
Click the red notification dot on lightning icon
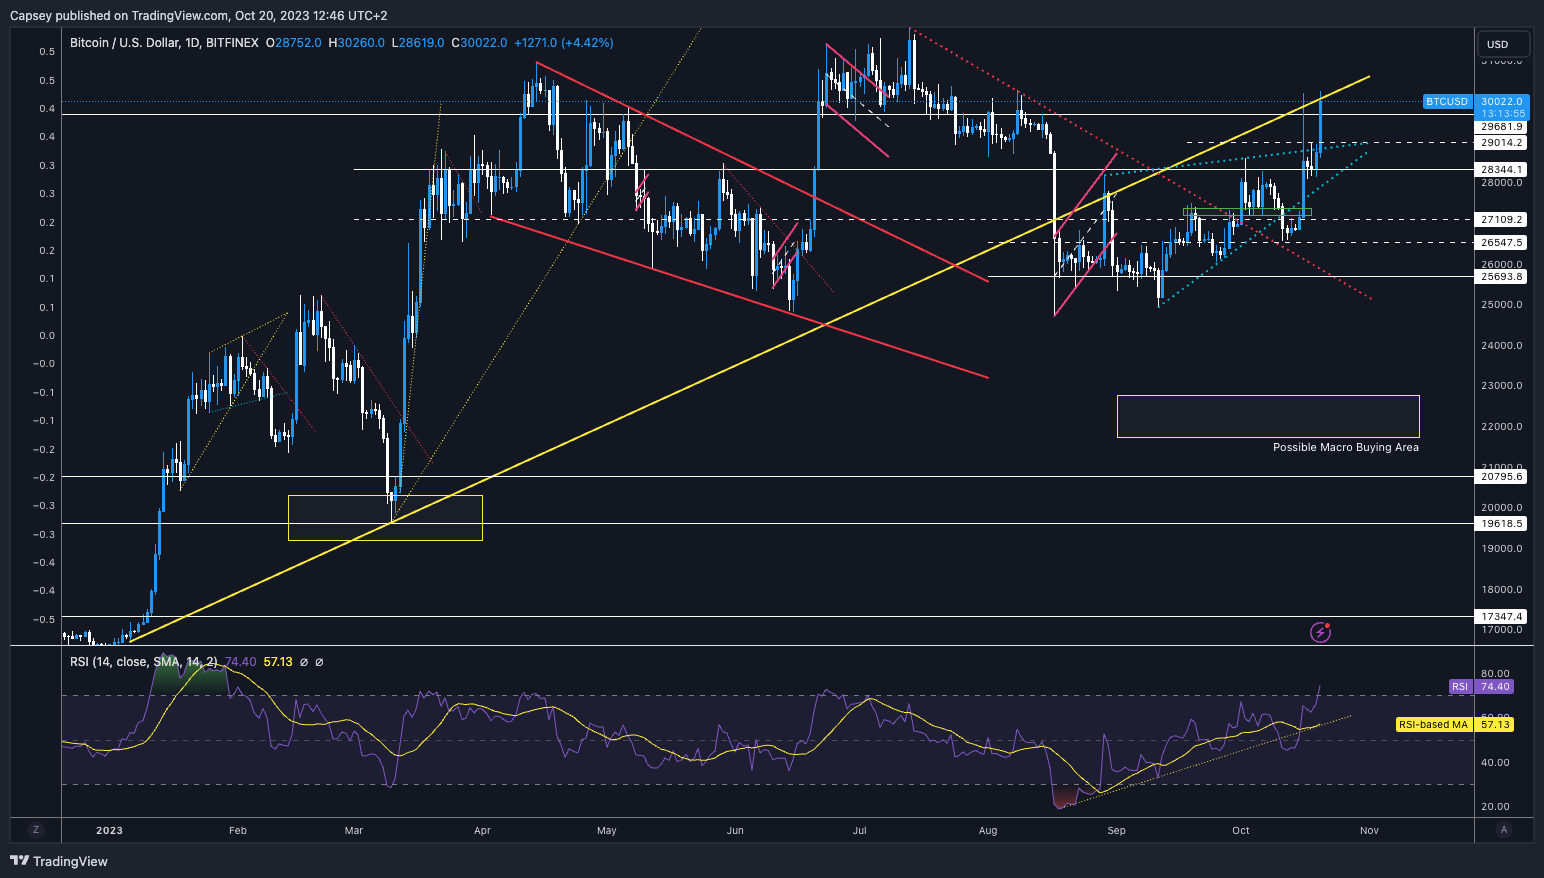point(1327,625)
